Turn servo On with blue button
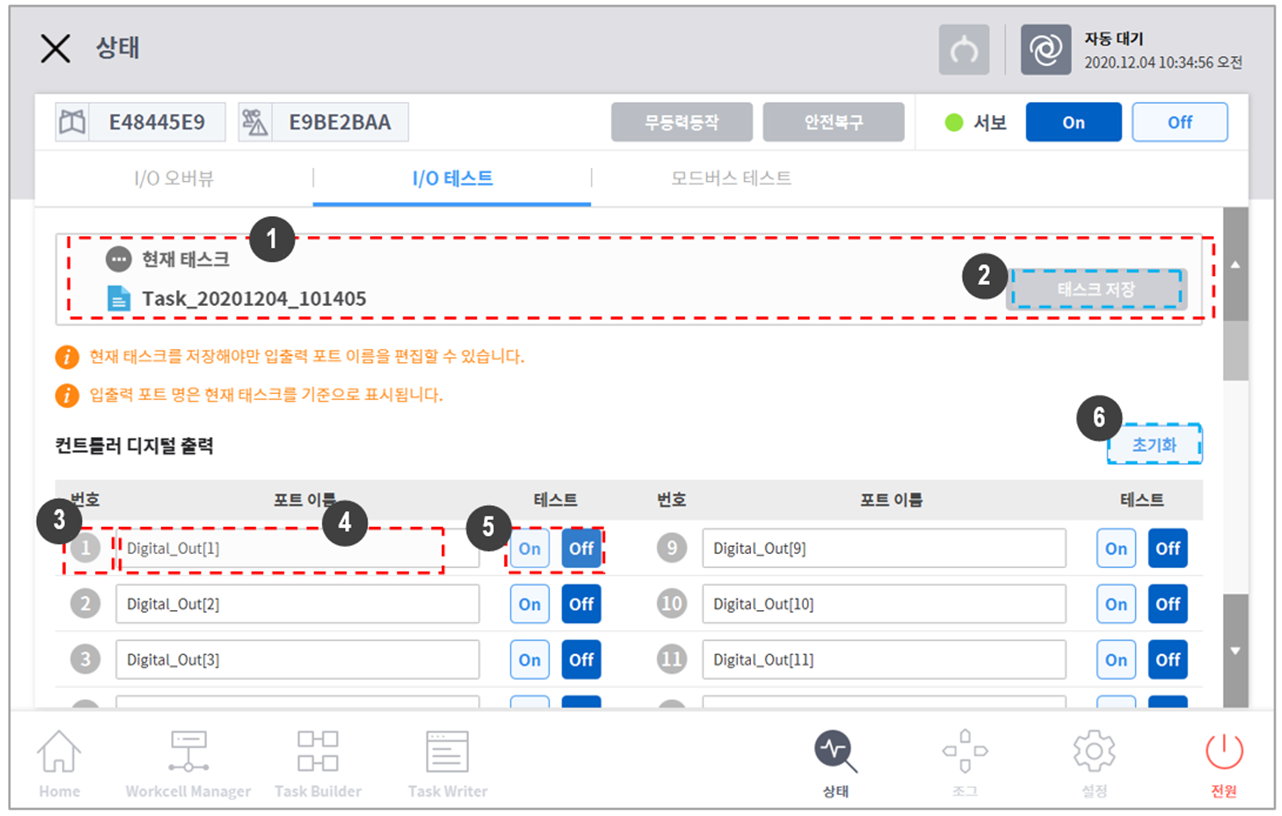Image resolution: width=1282 pixels, height=816 pixels. (x=1073, y=122)
